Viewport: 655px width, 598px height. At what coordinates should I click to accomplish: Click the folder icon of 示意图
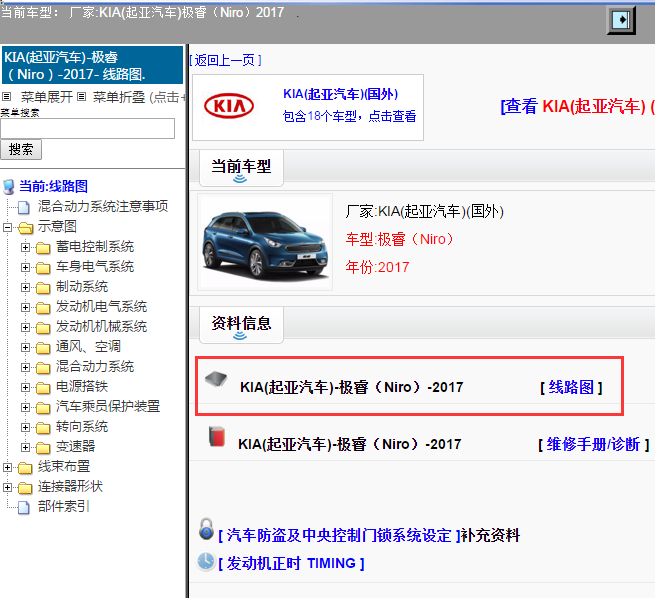coord(25,228)
